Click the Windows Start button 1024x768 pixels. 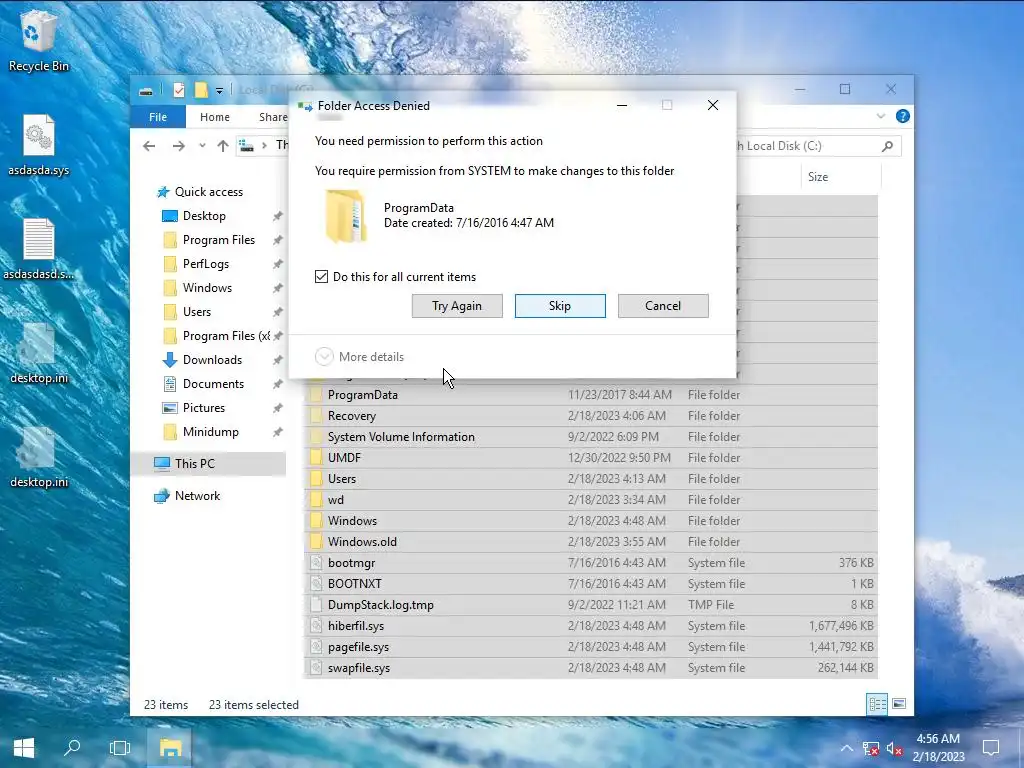pyautogui.click(x=24, y=748)
